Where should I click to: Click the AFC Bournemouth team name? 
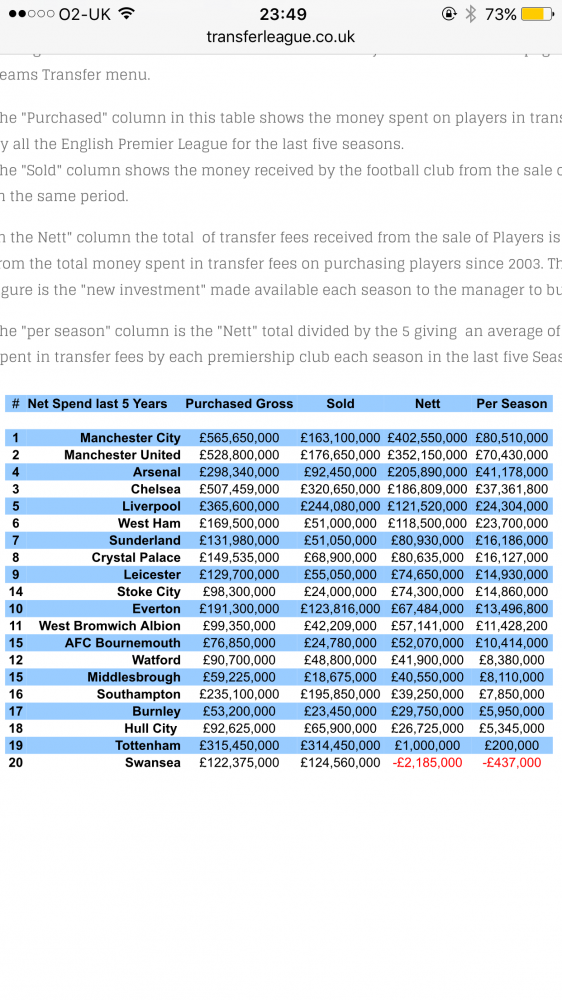point(122,643)
